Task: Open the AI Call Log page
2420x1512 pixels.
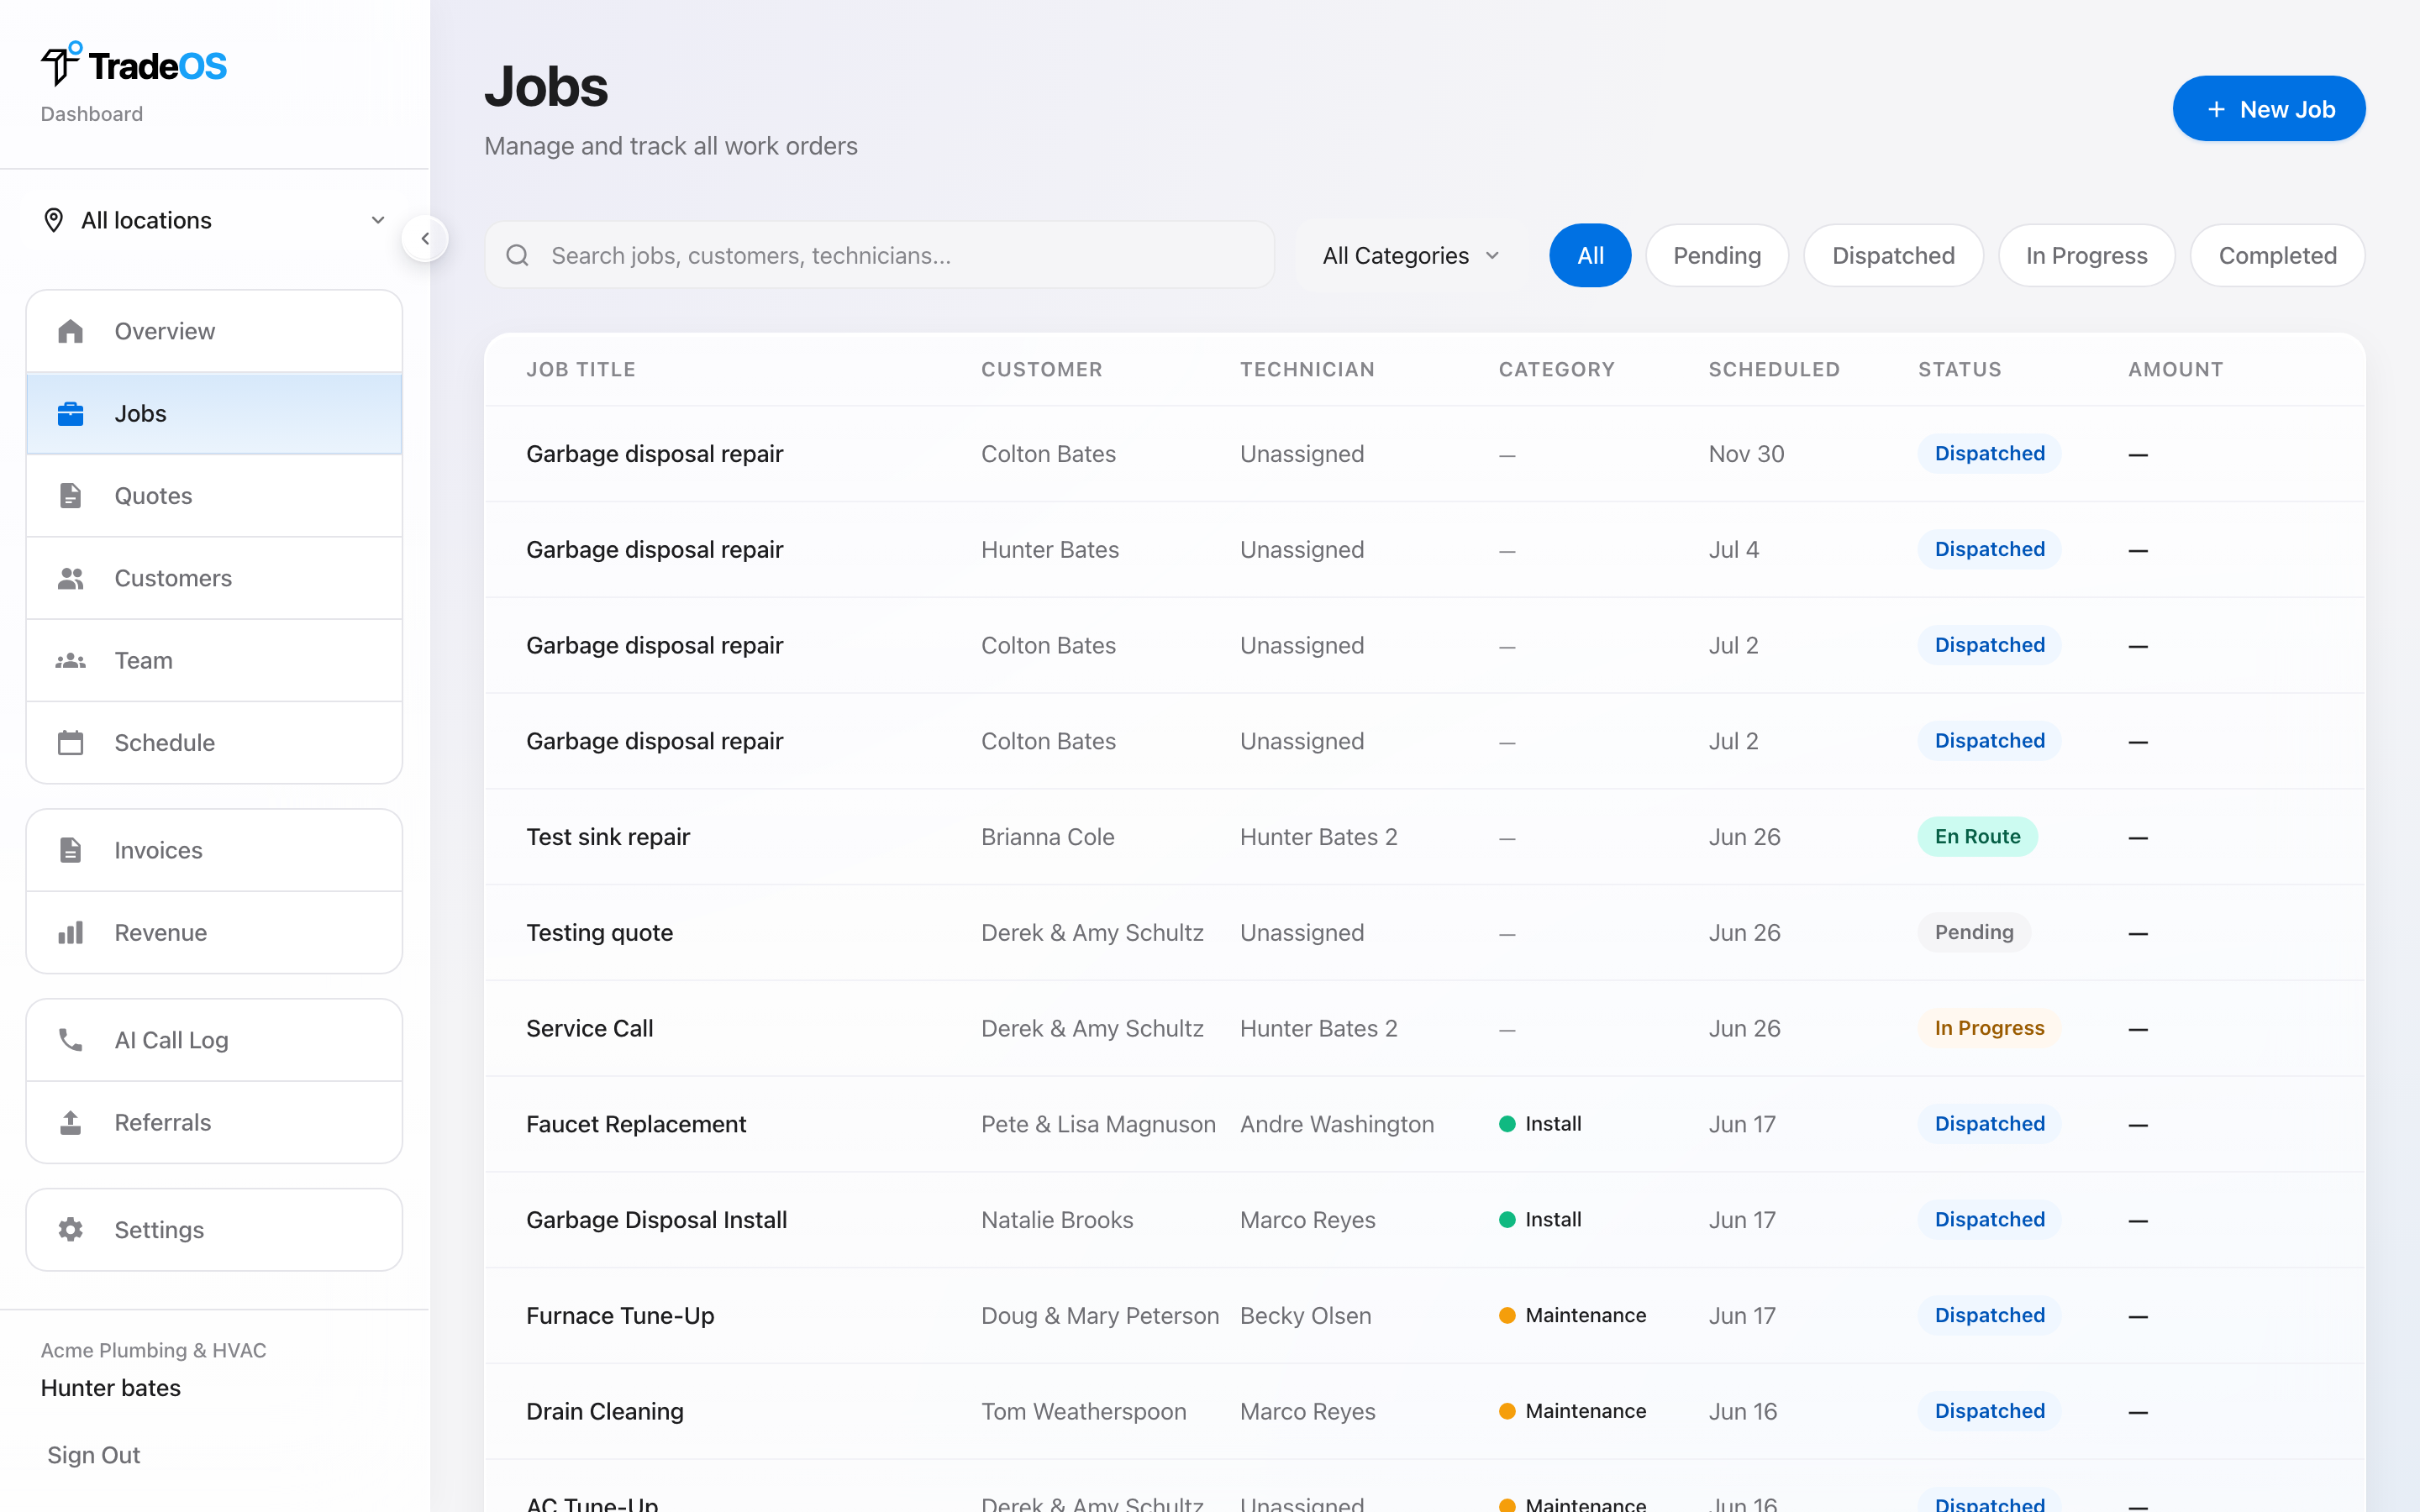Action: point(214,1040)
